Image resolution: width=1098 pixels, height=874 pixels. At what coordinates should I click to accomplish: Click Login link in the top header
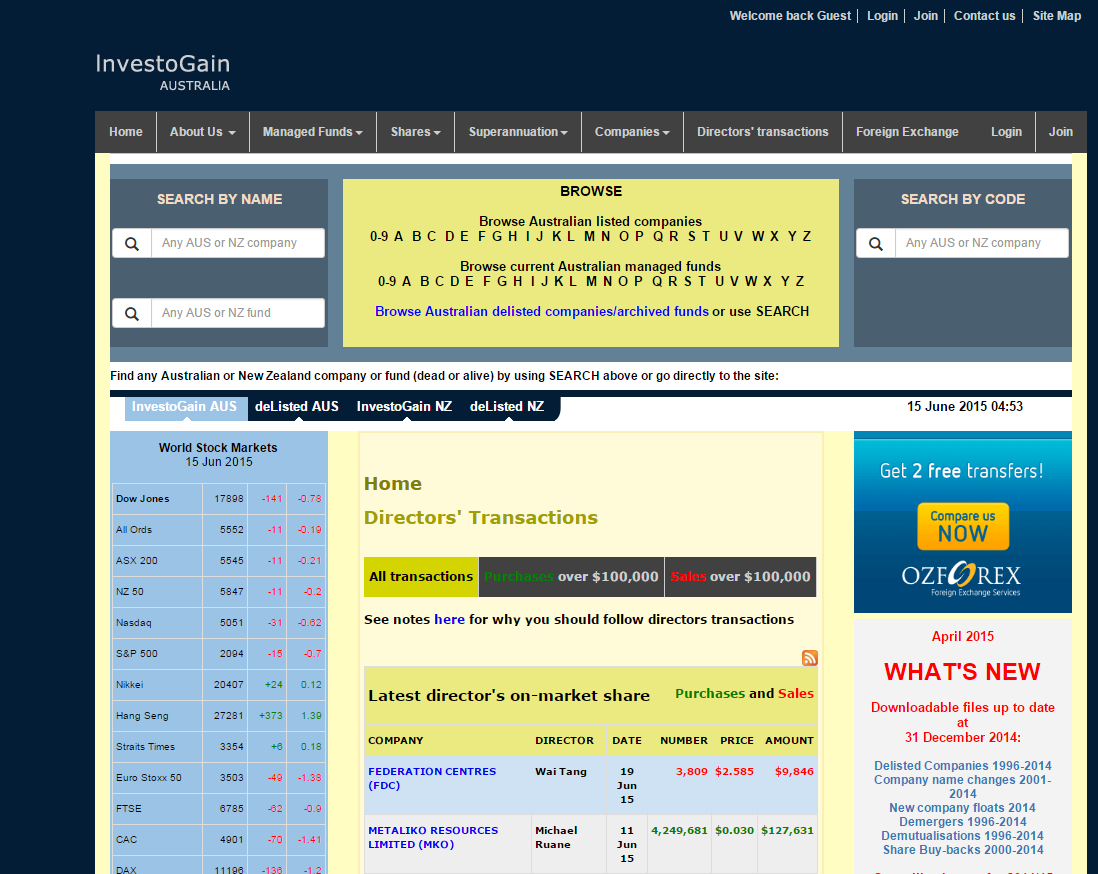(882, 15)
